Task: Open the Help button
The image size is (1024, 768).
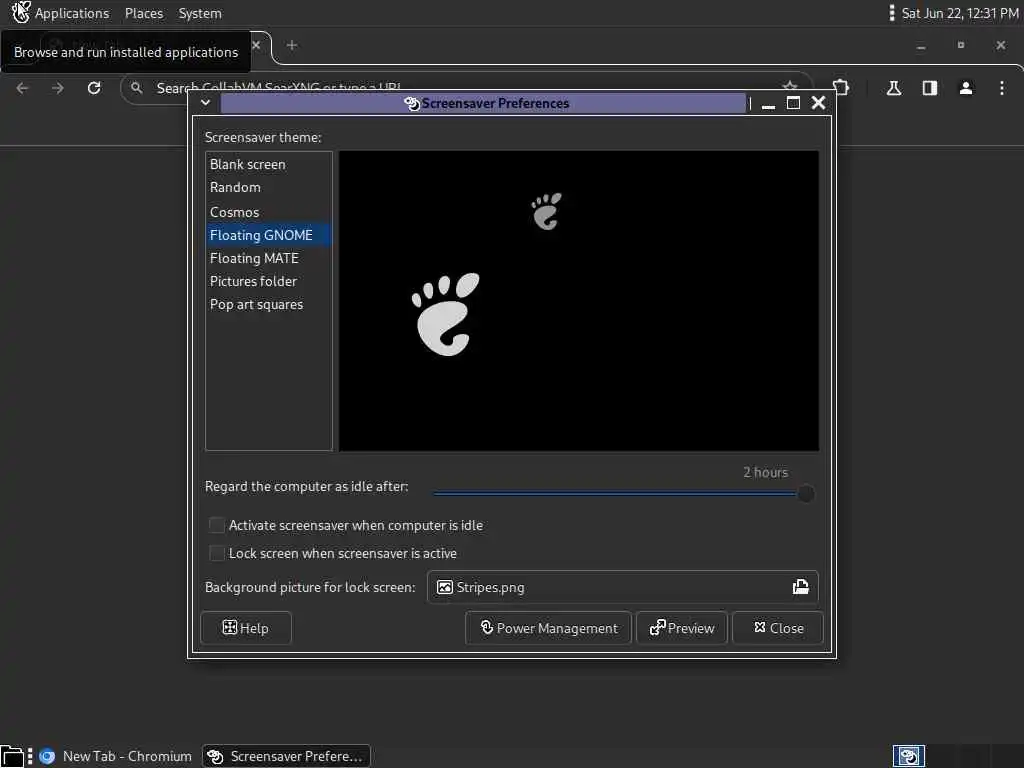Action: 246,628
